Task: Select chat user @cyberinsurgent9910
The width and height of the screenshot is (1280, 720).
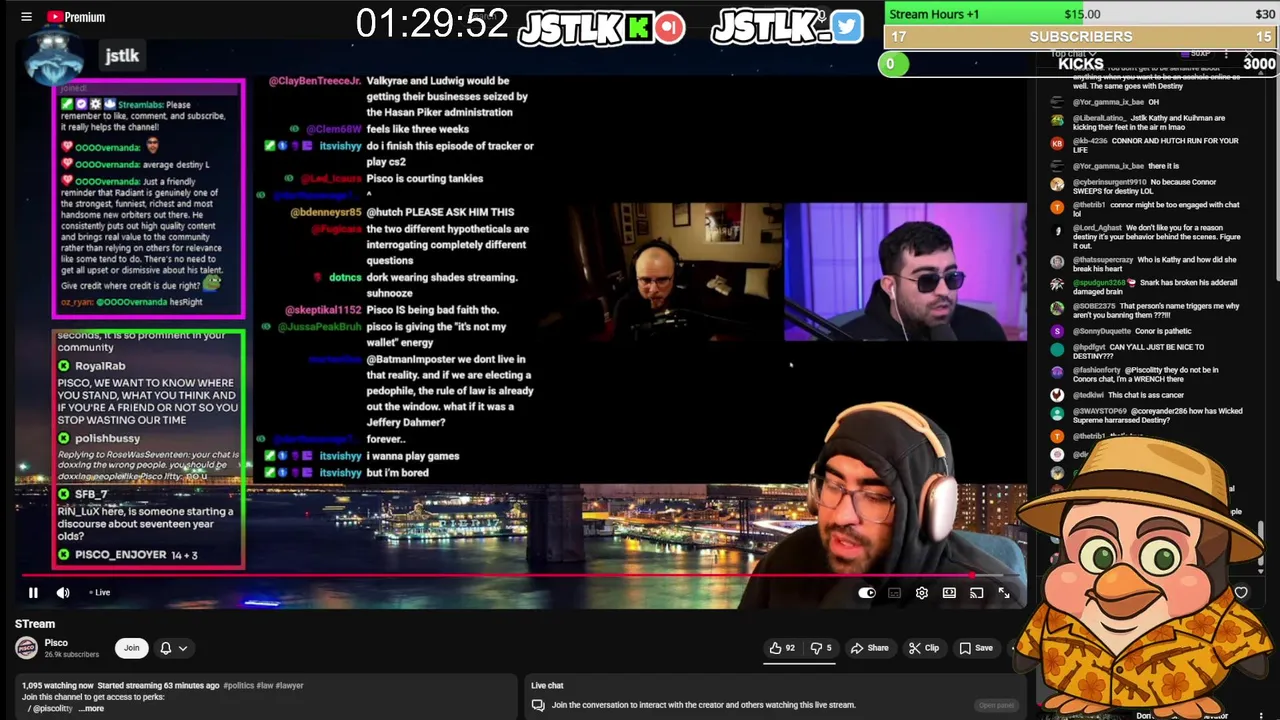Action: (1110, 182)
